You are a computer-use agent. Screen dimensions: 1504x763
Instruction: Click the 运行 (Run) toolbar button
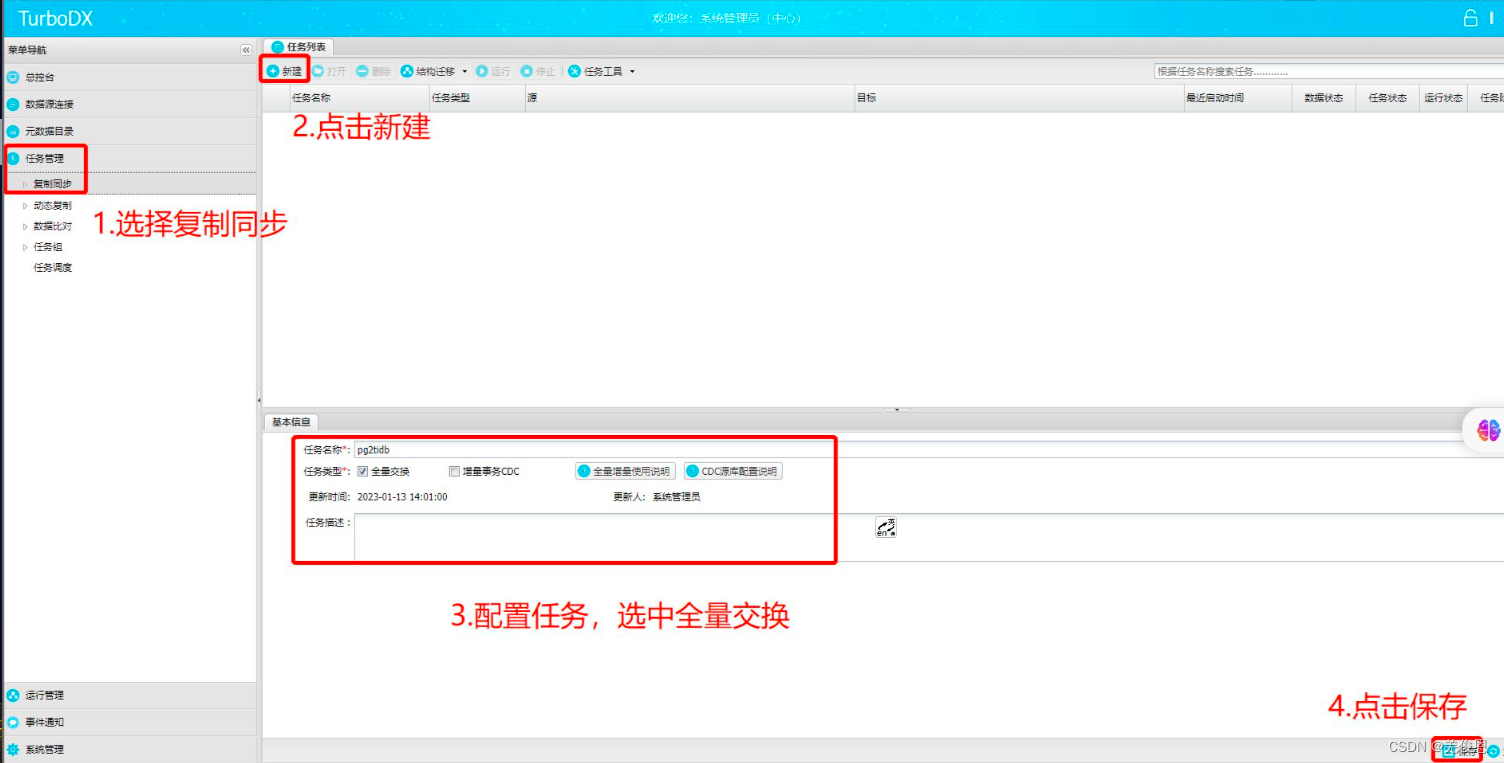click(x=493, y=71)
